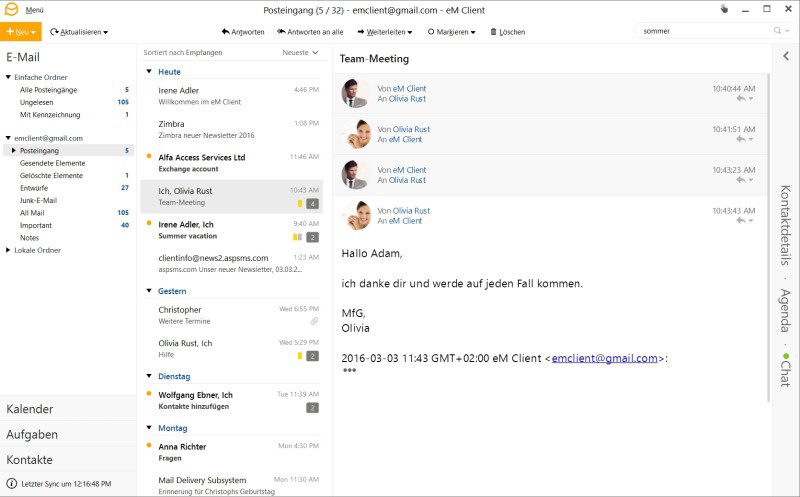
Task: Open Mail Delivery Subsystem email
Action: [232, 485]
